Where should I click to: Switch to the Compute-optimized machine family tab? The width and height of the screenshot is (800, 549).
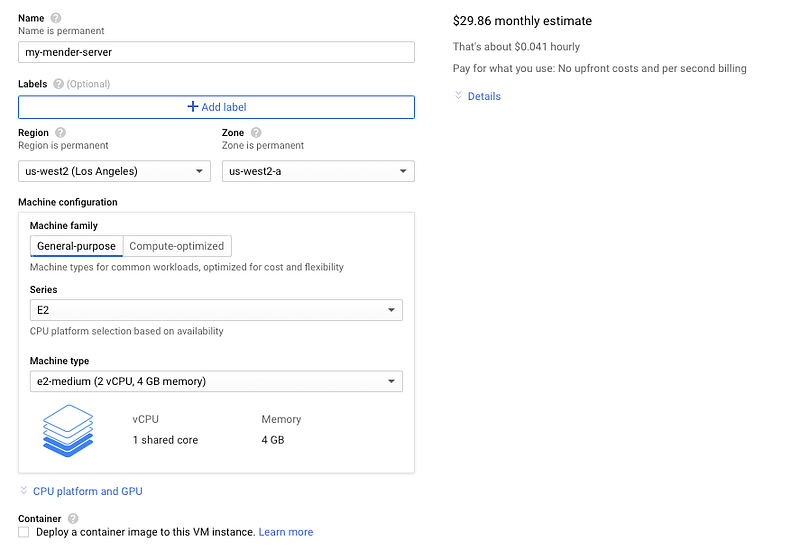(178, 246)
